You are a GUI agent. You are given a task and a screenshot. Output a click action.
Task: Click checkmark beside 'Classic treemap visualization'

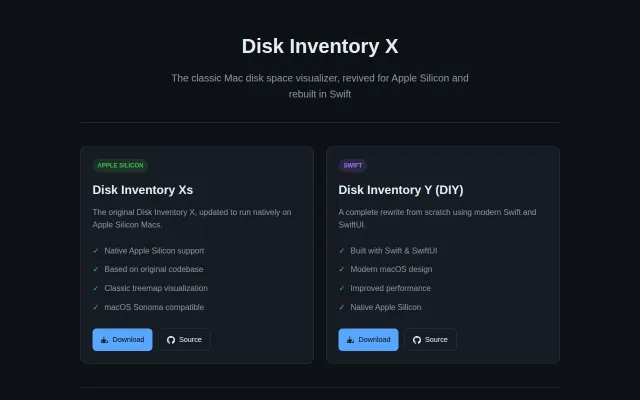[x=96, y=288]
